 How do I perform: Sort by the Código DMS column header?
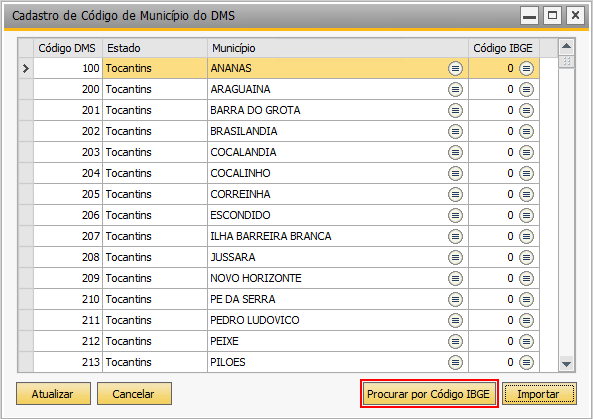[x=68, y=48]
